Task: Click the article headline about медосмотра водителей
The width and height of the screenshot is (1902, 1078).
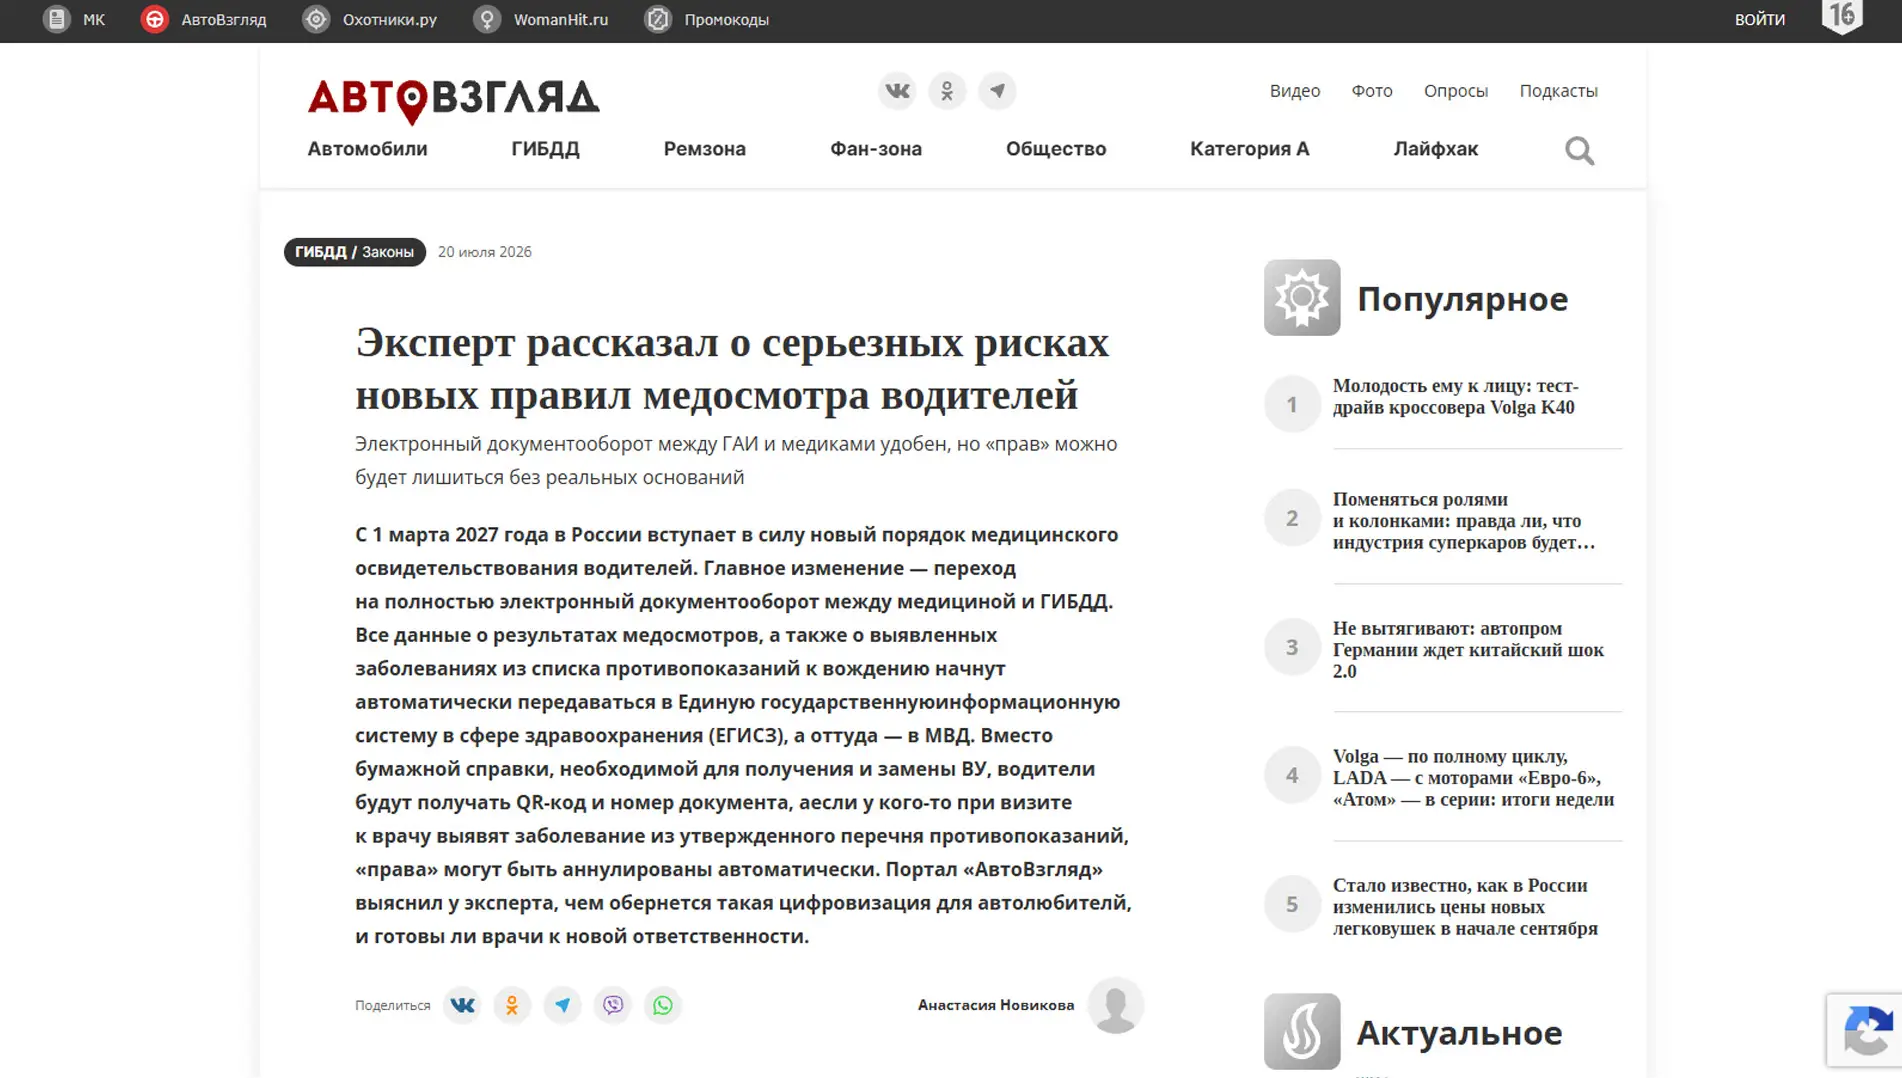Action: (732, 369)
